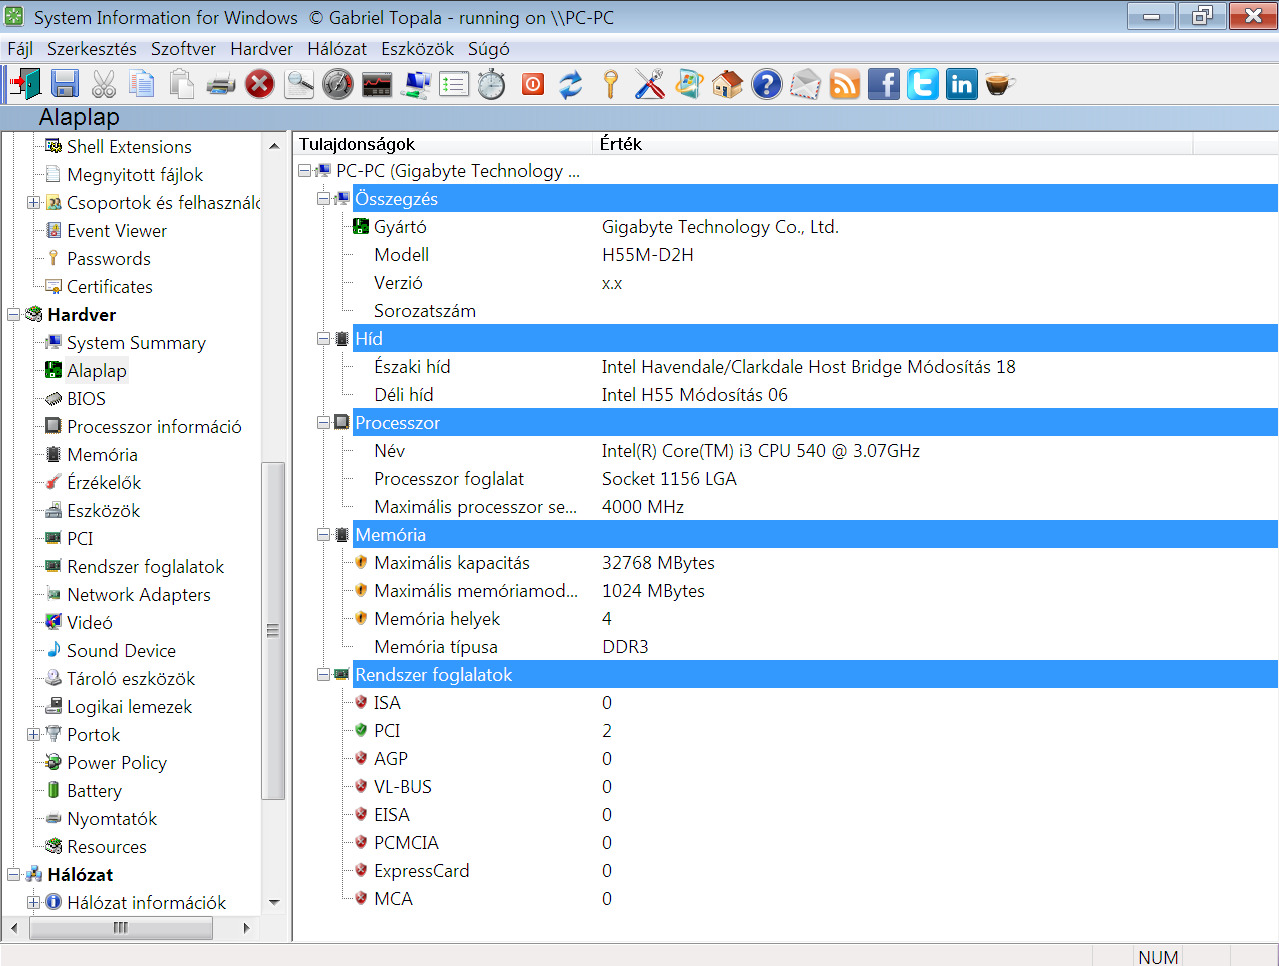Click the blue Refresh arrows icon
1279x966 pixels.
[571, 85]
